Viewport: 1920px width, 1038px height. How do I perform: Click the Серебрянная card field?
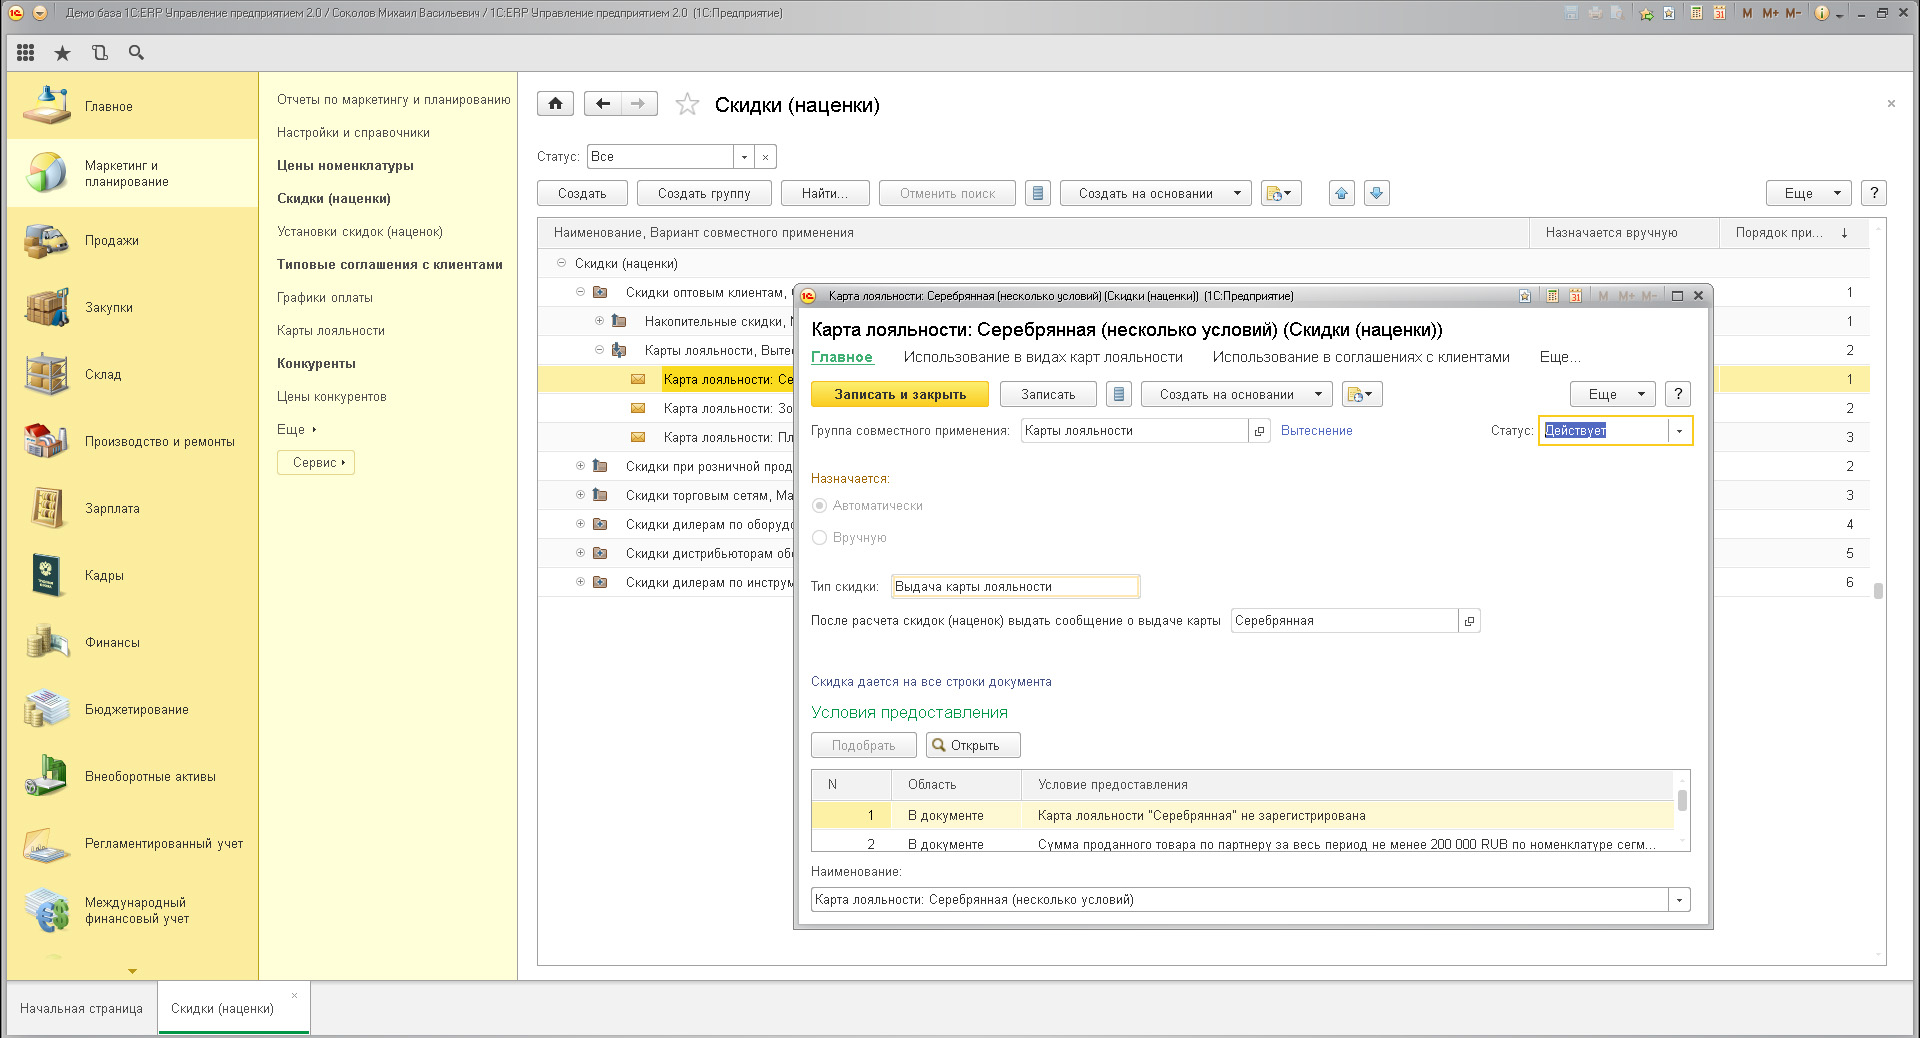tap(1344, 621)
